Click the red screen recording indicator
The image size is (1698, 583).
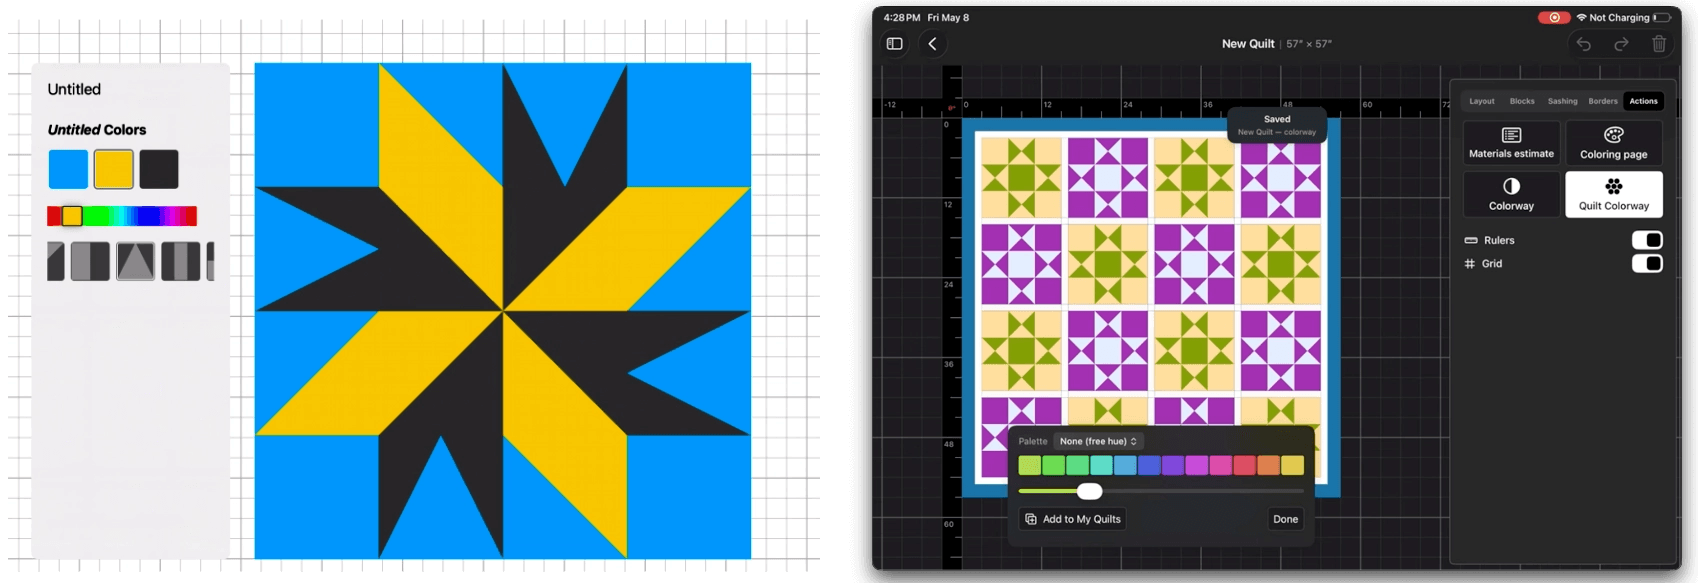[1553, 17]
